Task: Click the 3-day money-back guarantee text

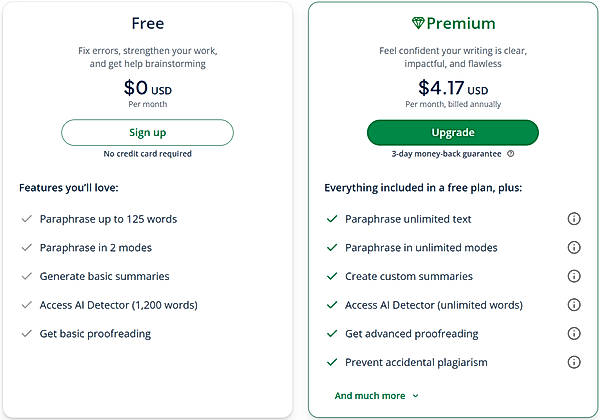Action: click(x=447, y=154)
